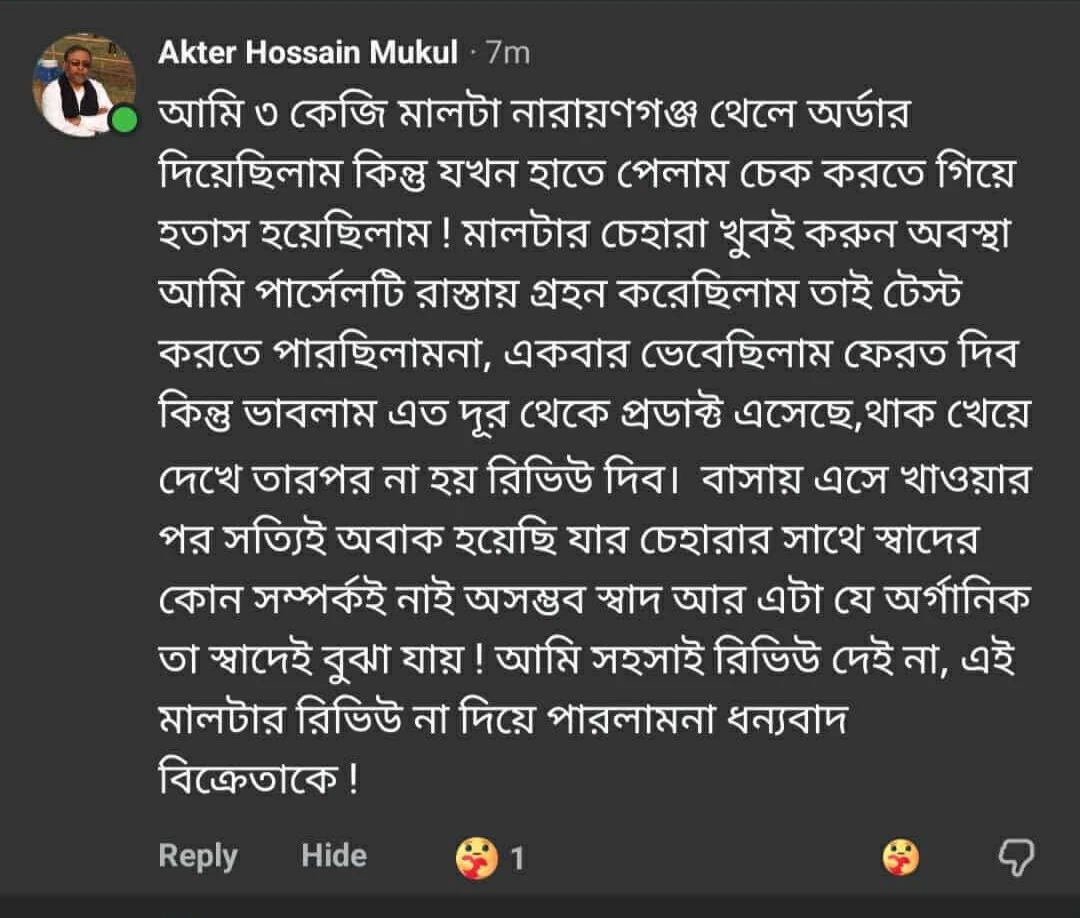The width and height of the screenshot is (1080, 918).
Task: Click Akter Hossain Mukul's profile picture
Action: tap(86, 84)
